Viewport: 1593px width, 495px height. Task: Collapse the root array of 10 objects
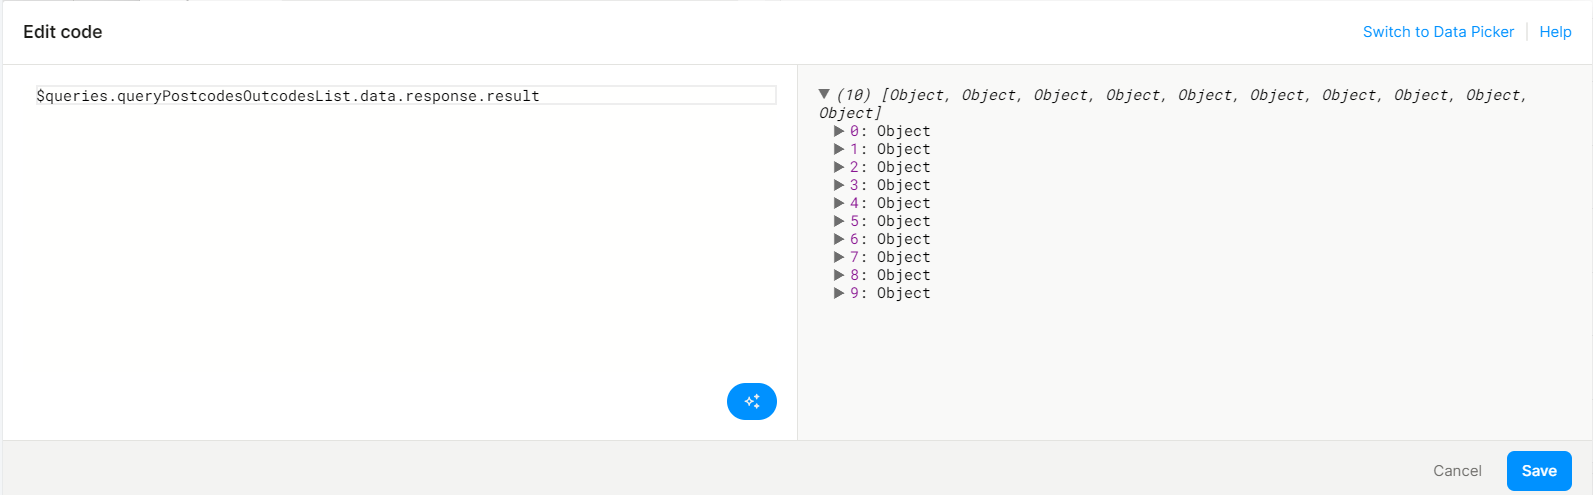(x=824, y=94)
